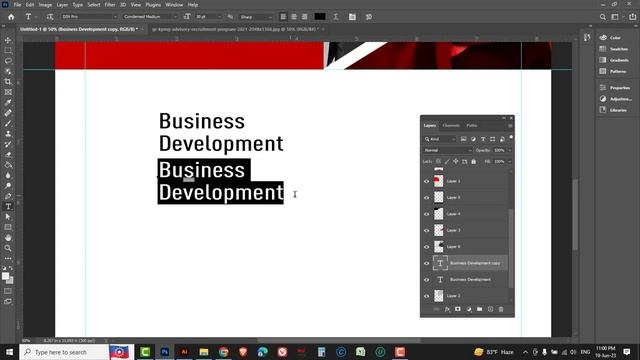Image resolution: width=640 pixels, height=360 pixels.
Task: Select the Lasso tool
Action: (8, 61)
